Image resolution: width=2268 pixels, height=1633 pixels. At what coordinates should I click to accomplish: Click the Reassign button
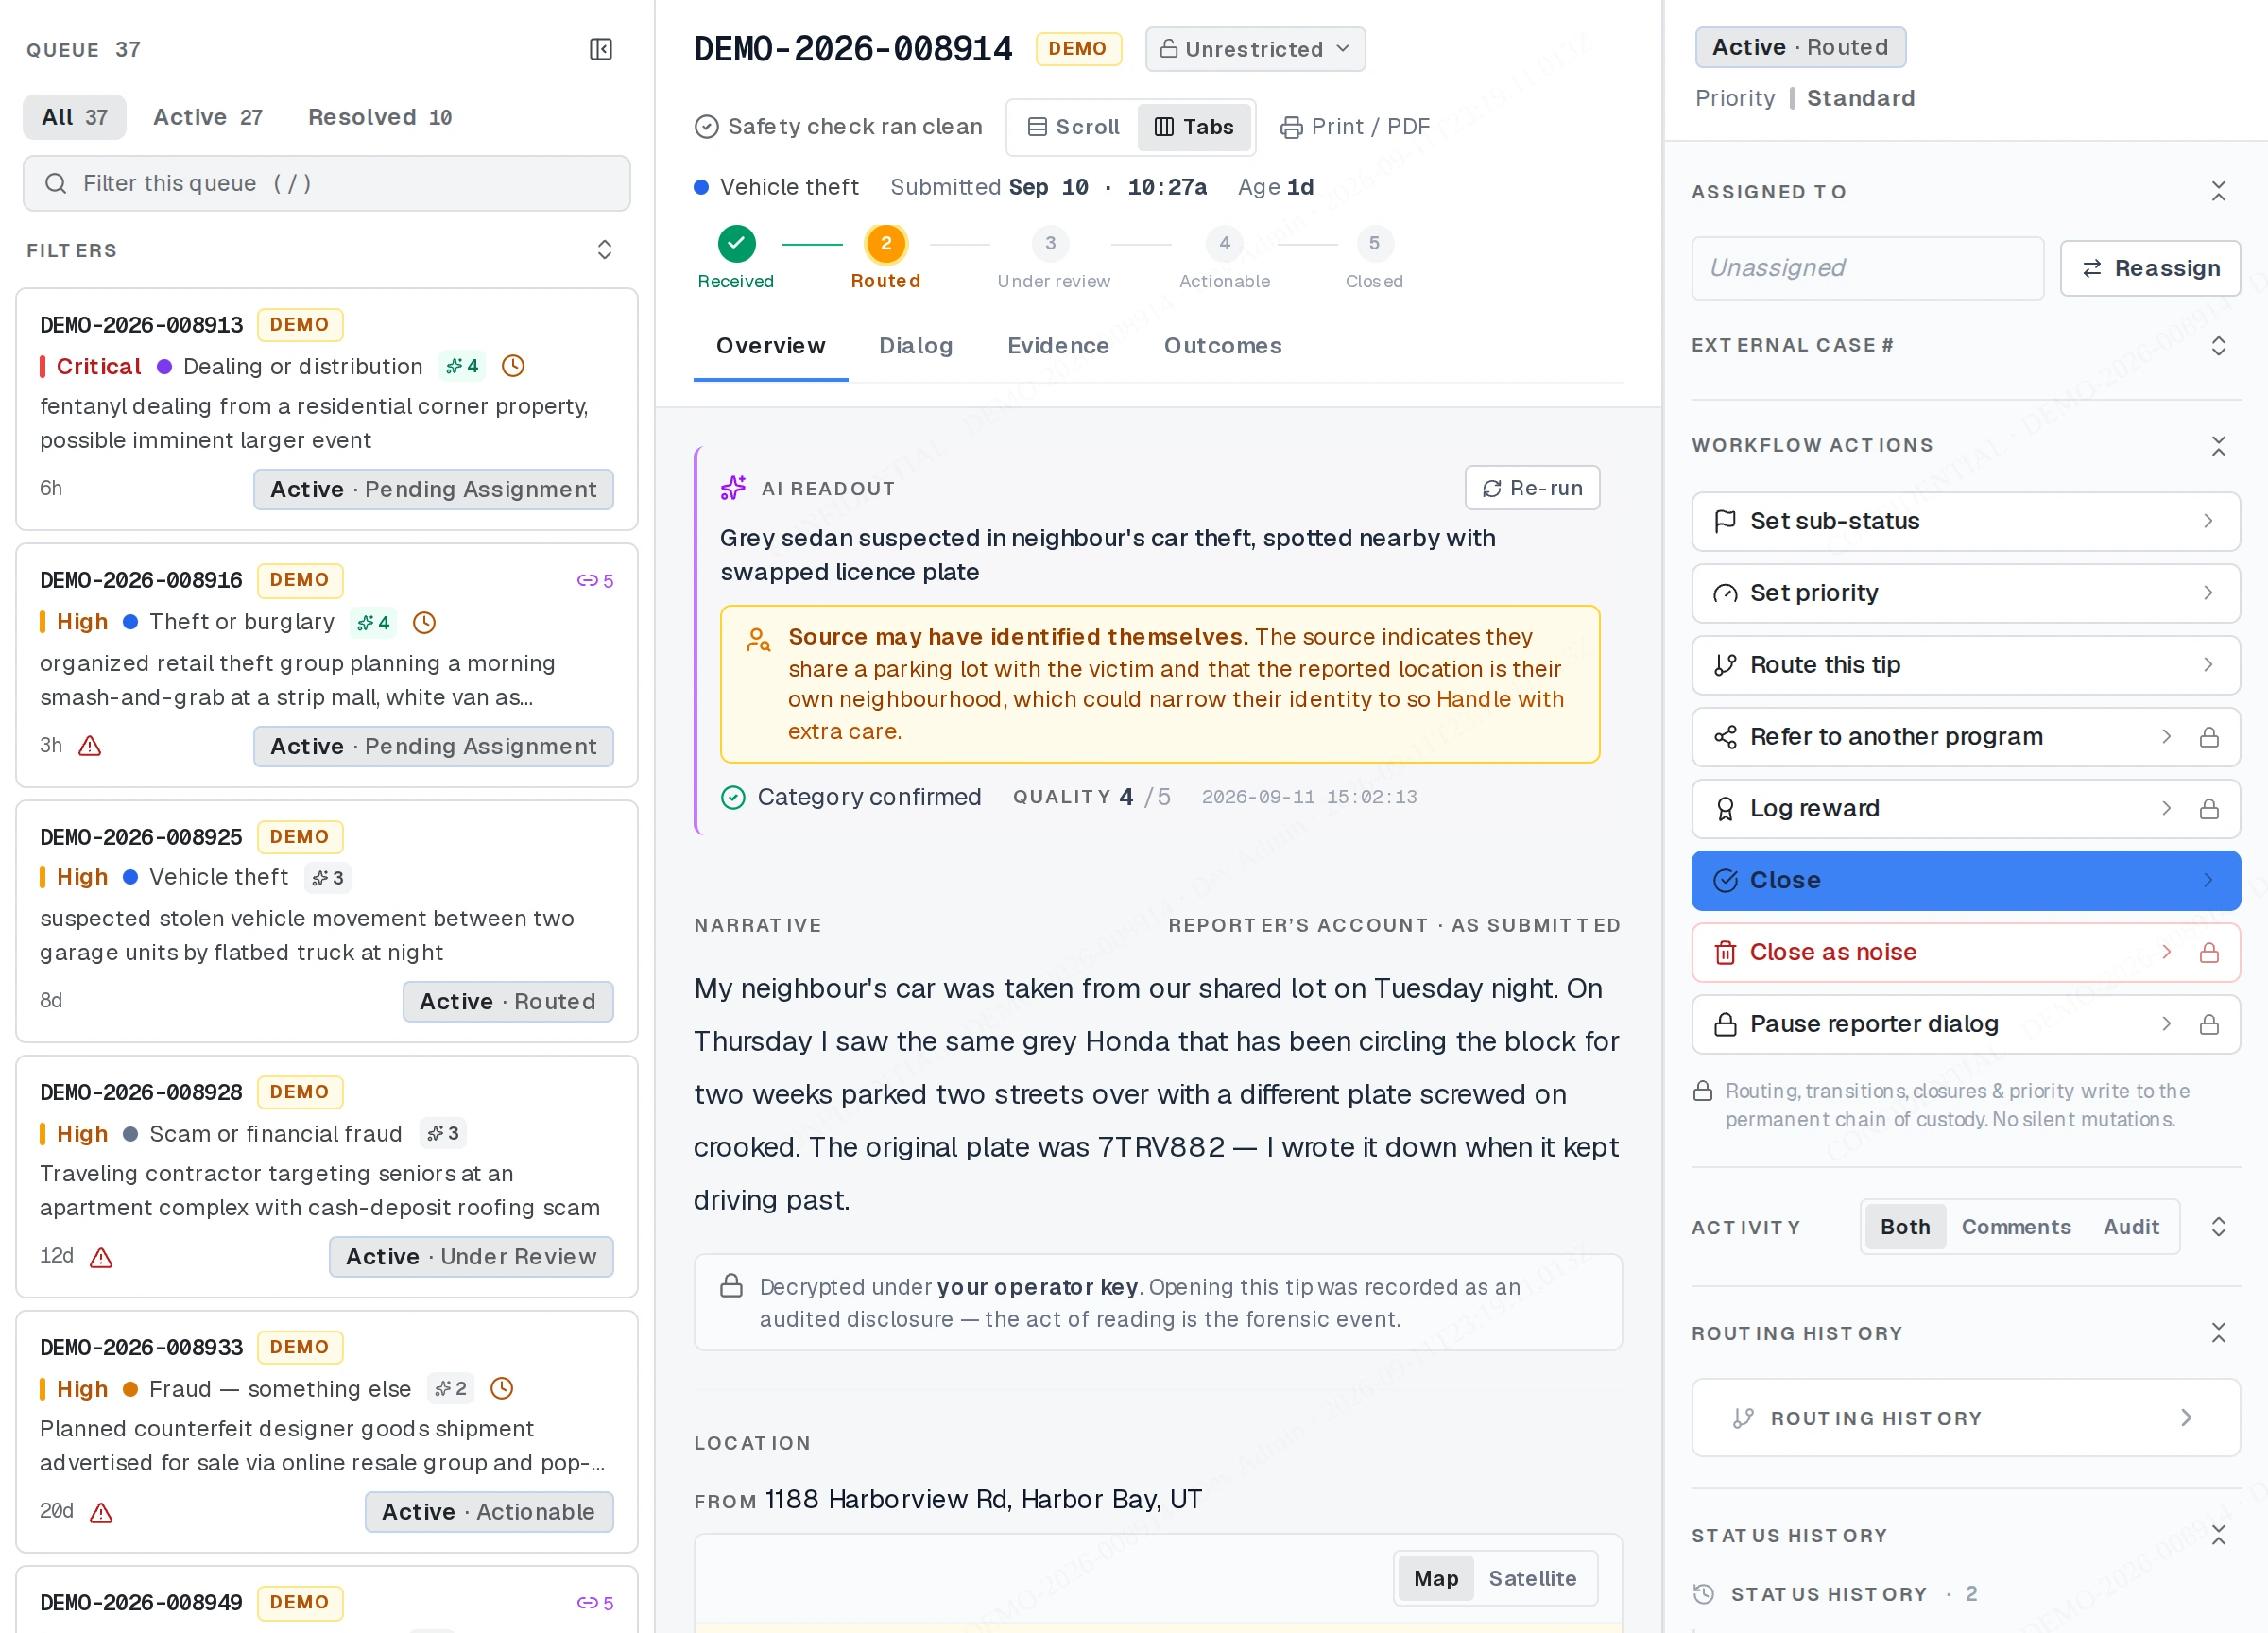tap(2150, 268)
